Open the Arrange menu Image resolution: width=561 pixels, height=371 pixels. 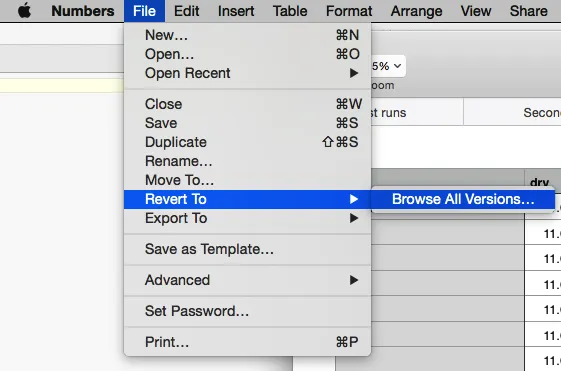pyautogui.click(x=416, y=11)
